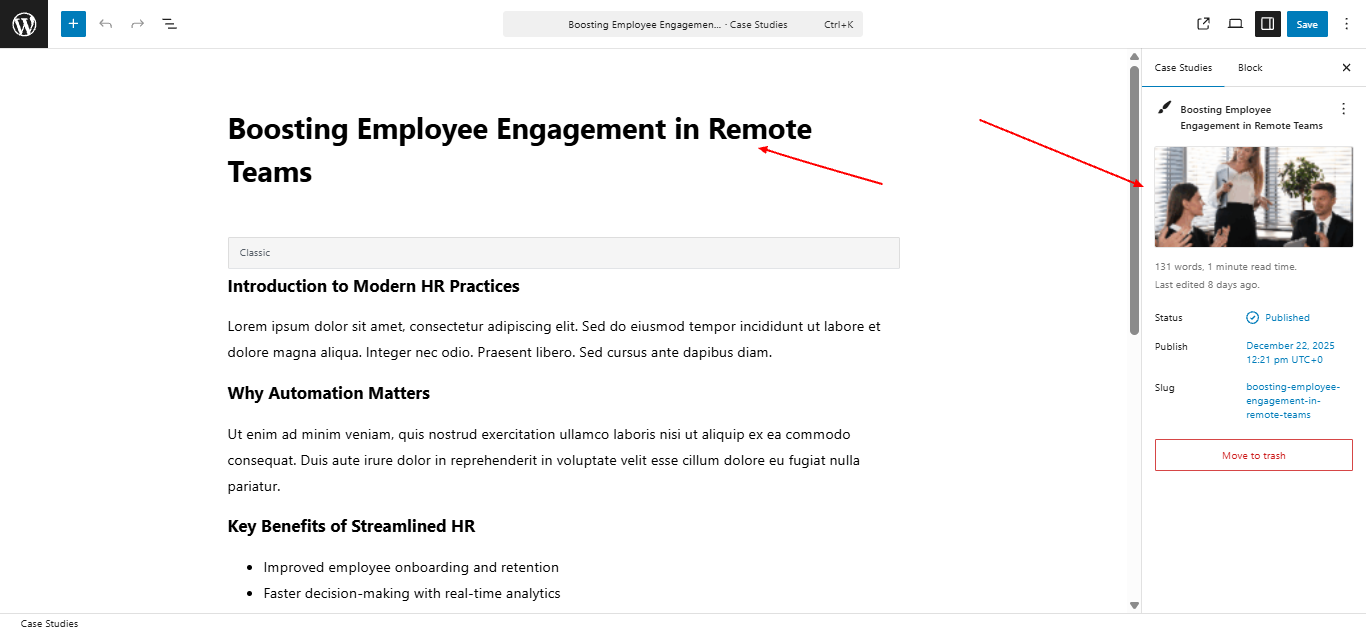1366x633 pixels.
Task: Open the Options three-dot menu in top bar
Action: click(x=1346, y=24)
